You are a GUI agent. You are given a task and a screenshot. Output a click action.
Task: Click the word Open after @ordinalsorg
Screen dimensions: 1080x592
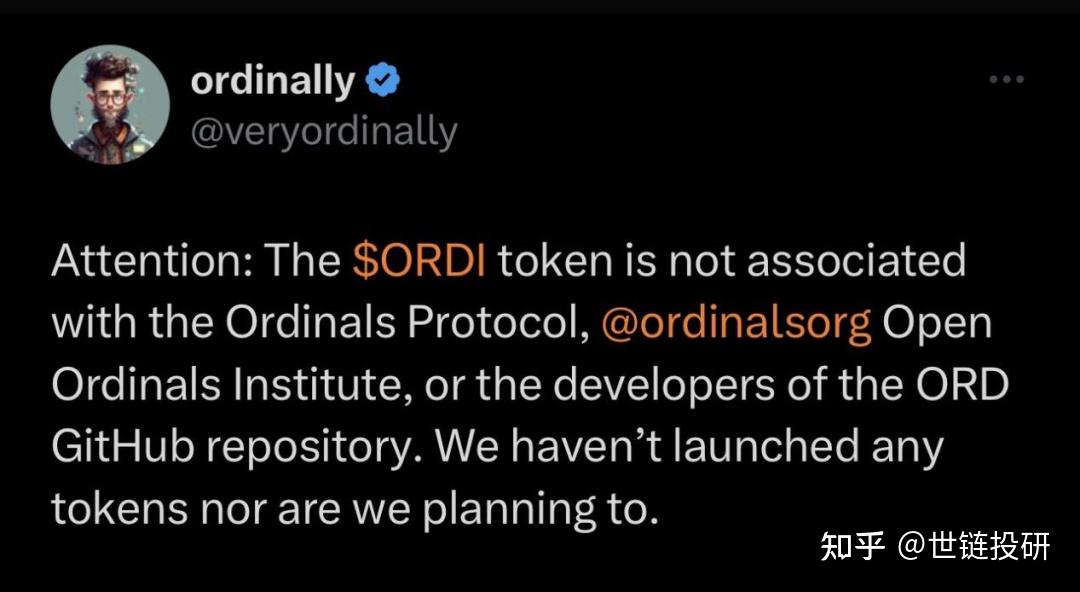(x=937, y=325)
